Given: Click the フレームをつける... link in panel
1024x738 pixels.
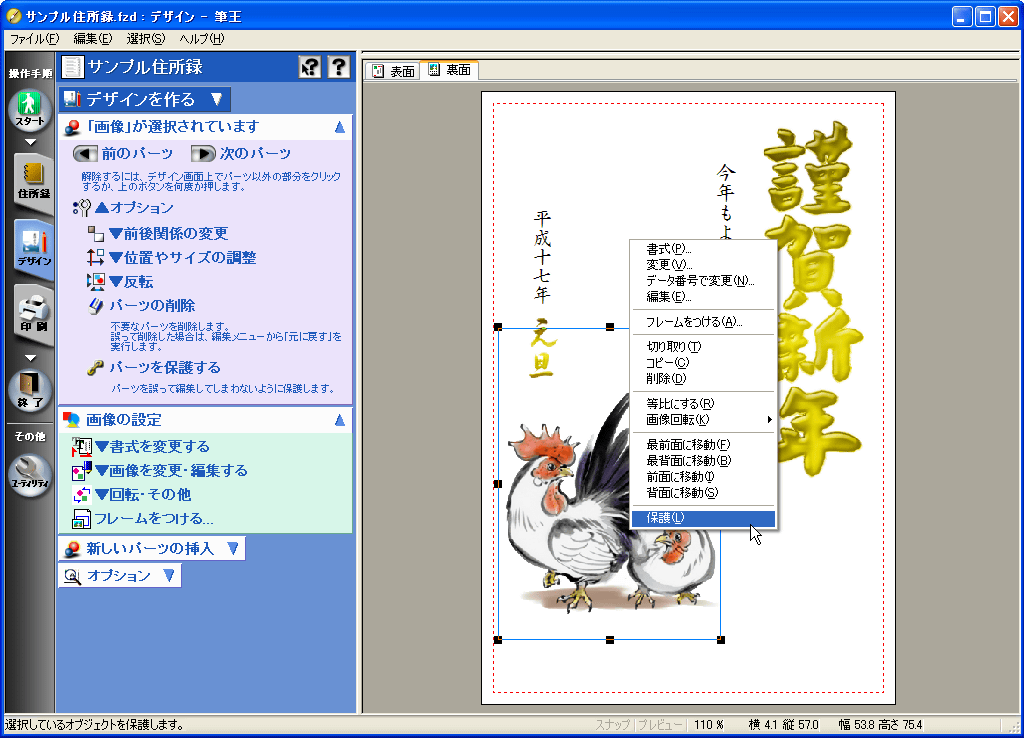Looking at the screenshot, I should (x=154, y=519).
